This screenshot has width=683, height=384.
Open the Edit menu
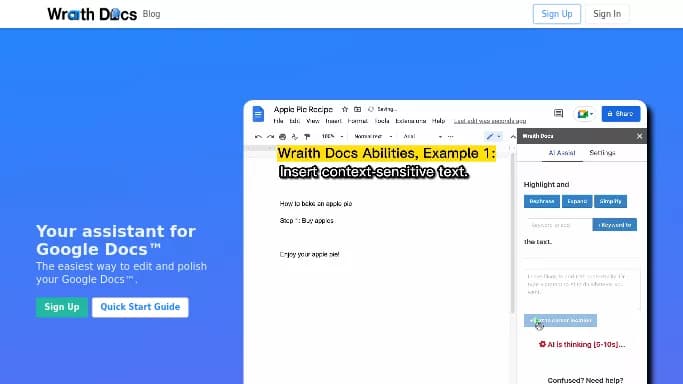(x=294, y=121)
